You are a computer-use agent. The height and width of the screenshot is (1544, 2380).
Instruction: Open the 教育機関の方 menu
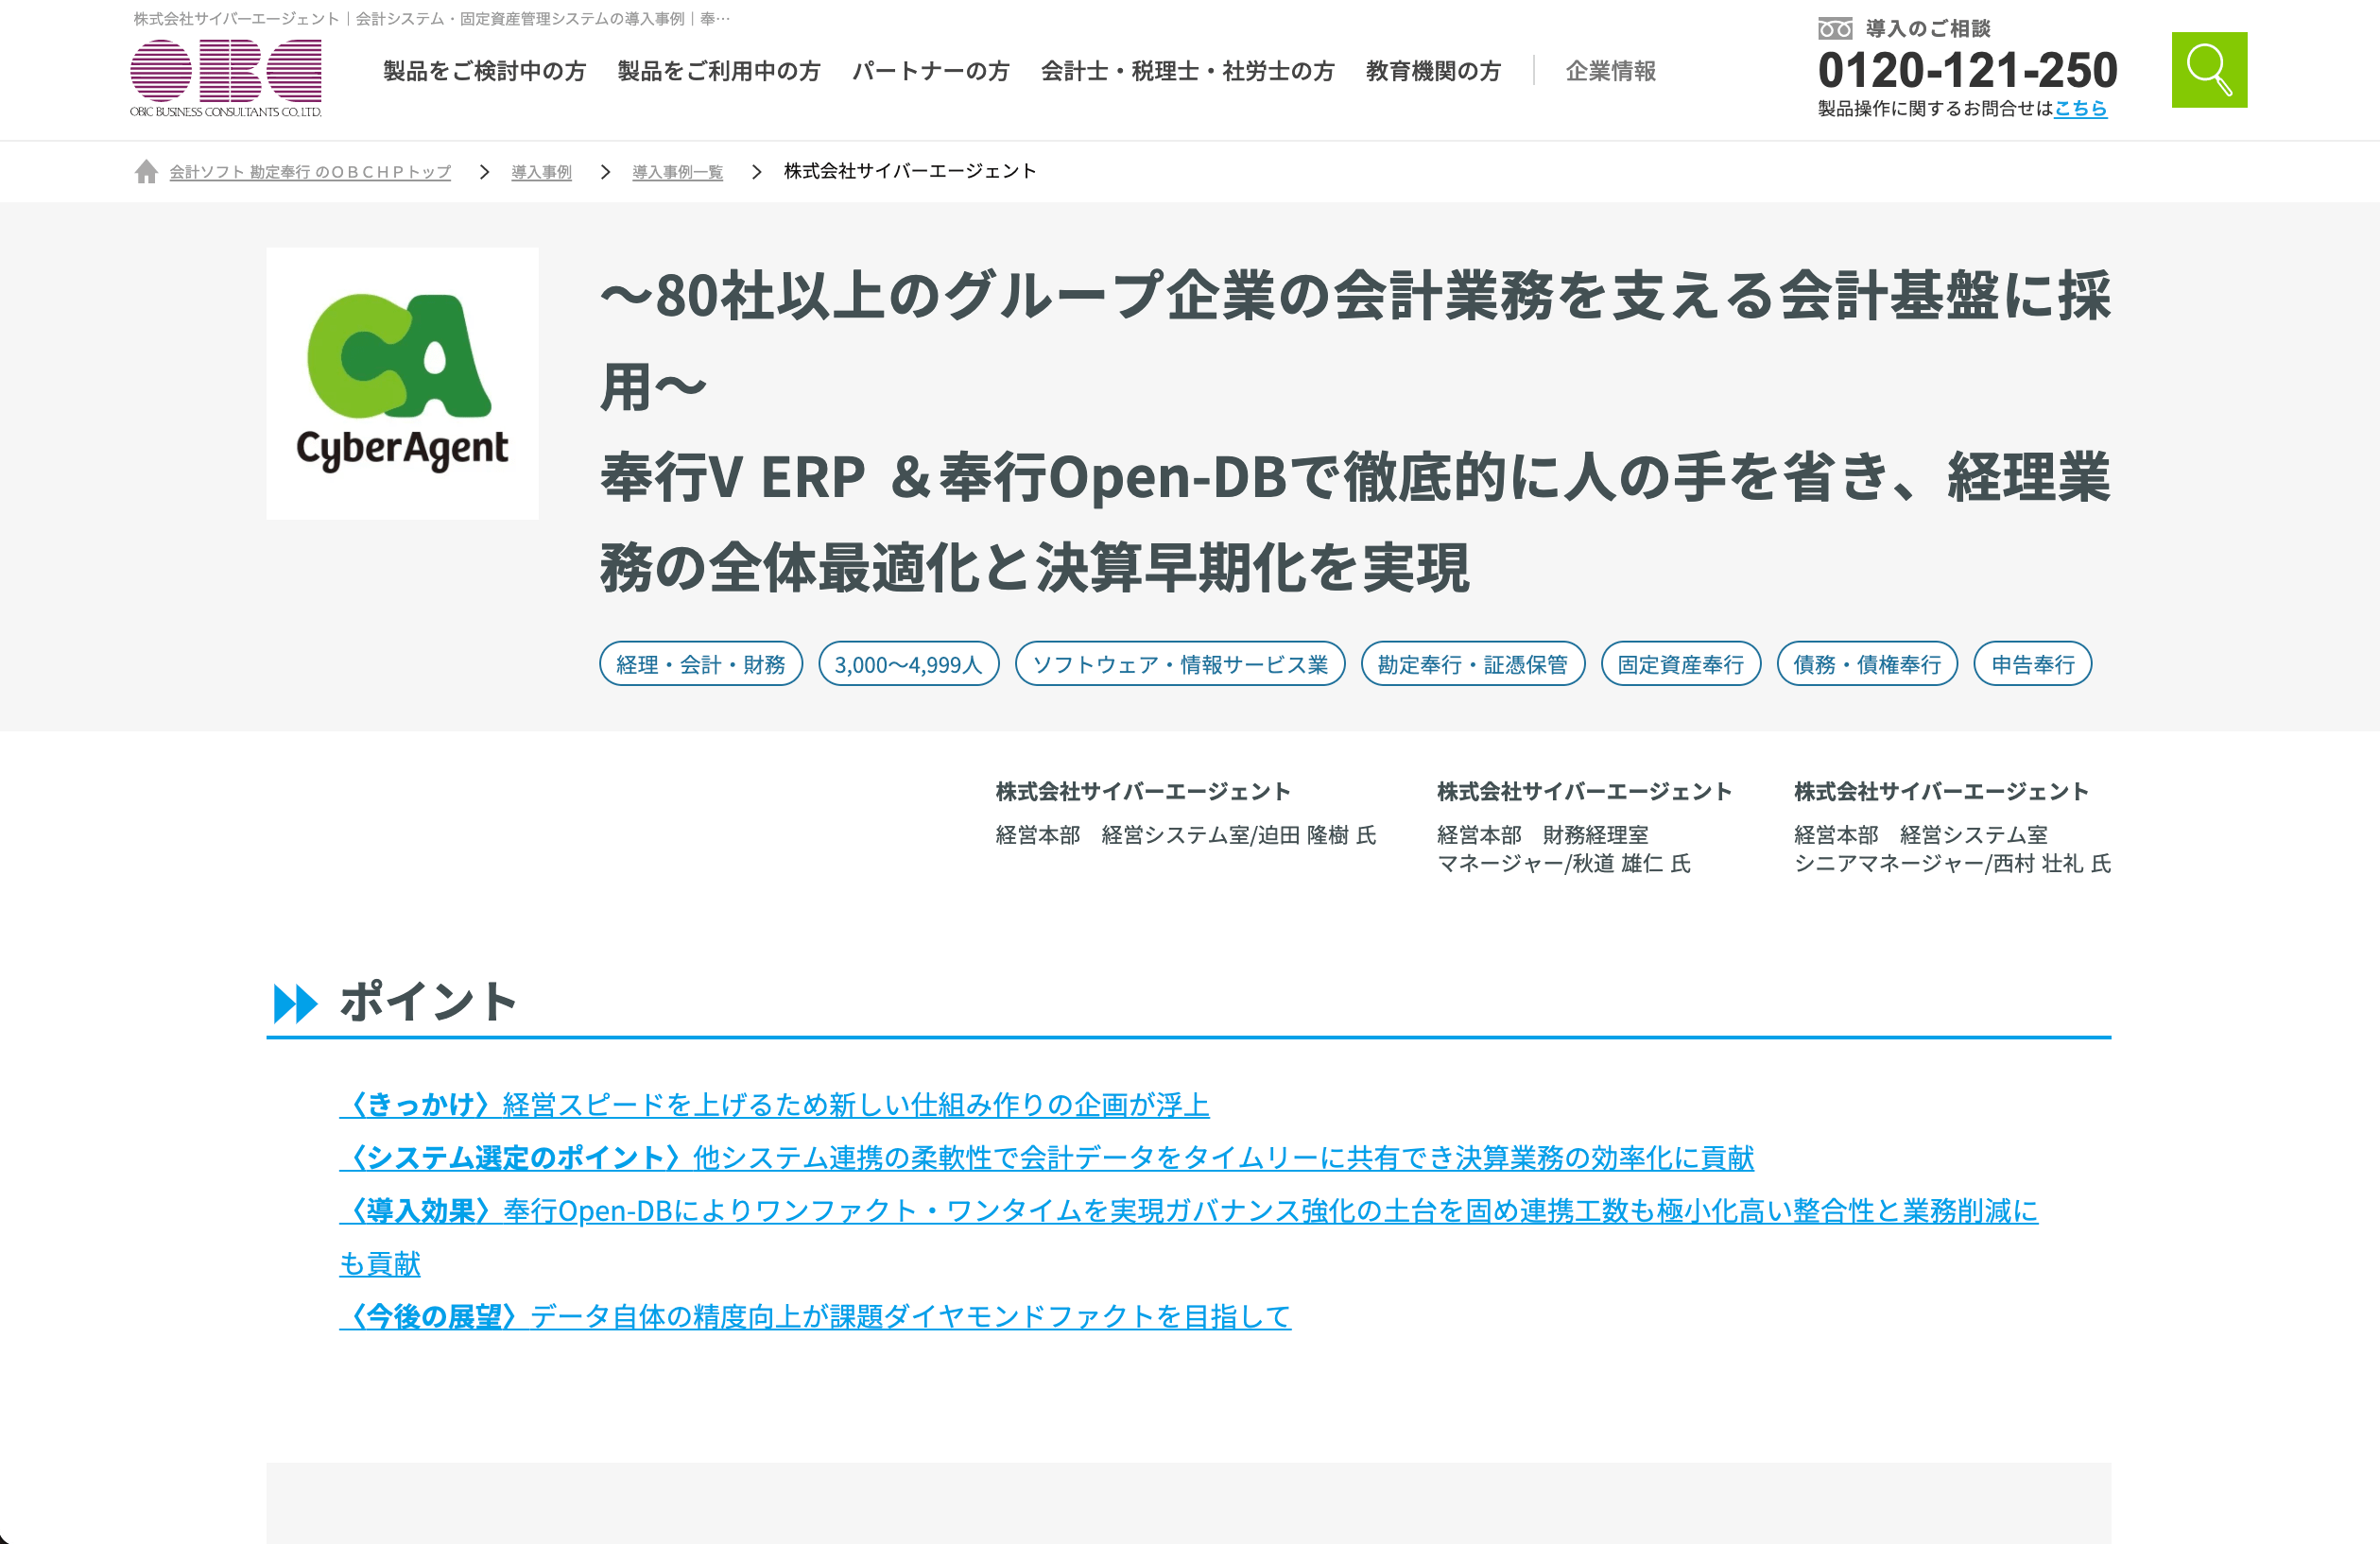1433,71
